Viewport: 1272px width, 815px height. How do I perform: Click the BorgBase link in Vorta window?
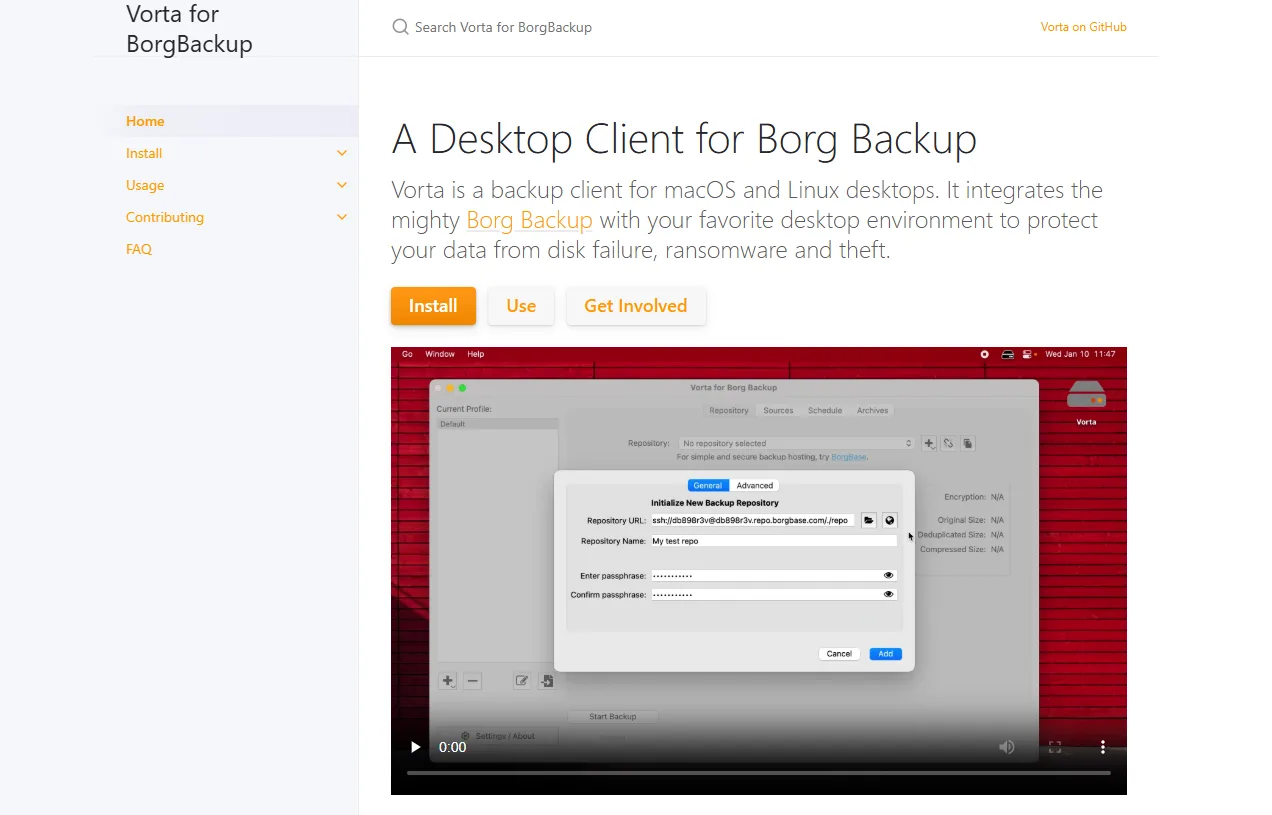849,457
